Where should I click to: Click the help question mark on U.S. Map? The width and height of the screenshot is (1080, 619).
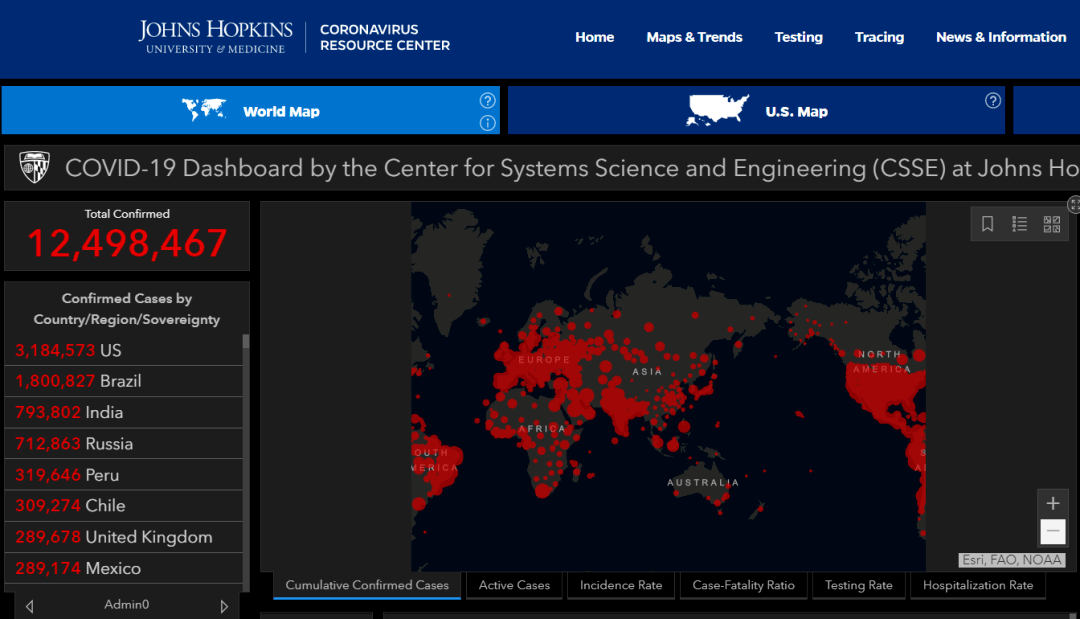coord(992,100)
